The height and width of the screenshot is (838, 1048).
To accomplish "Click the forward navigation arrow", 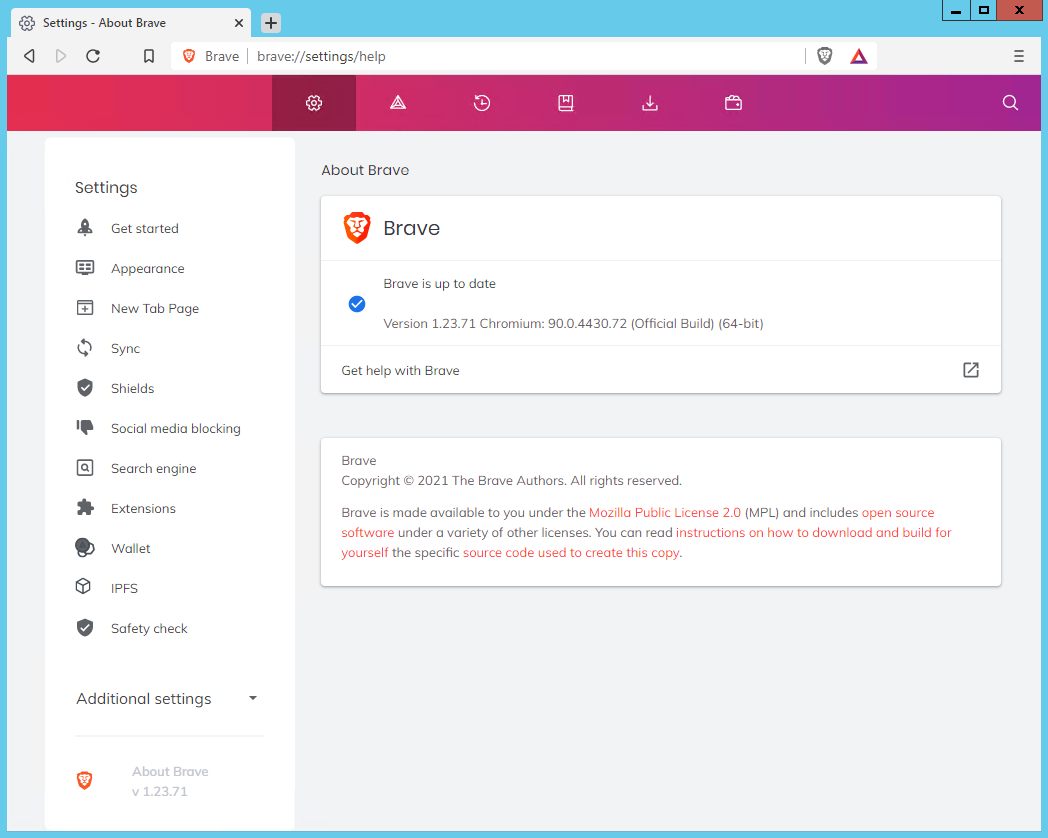I will 61,56.
